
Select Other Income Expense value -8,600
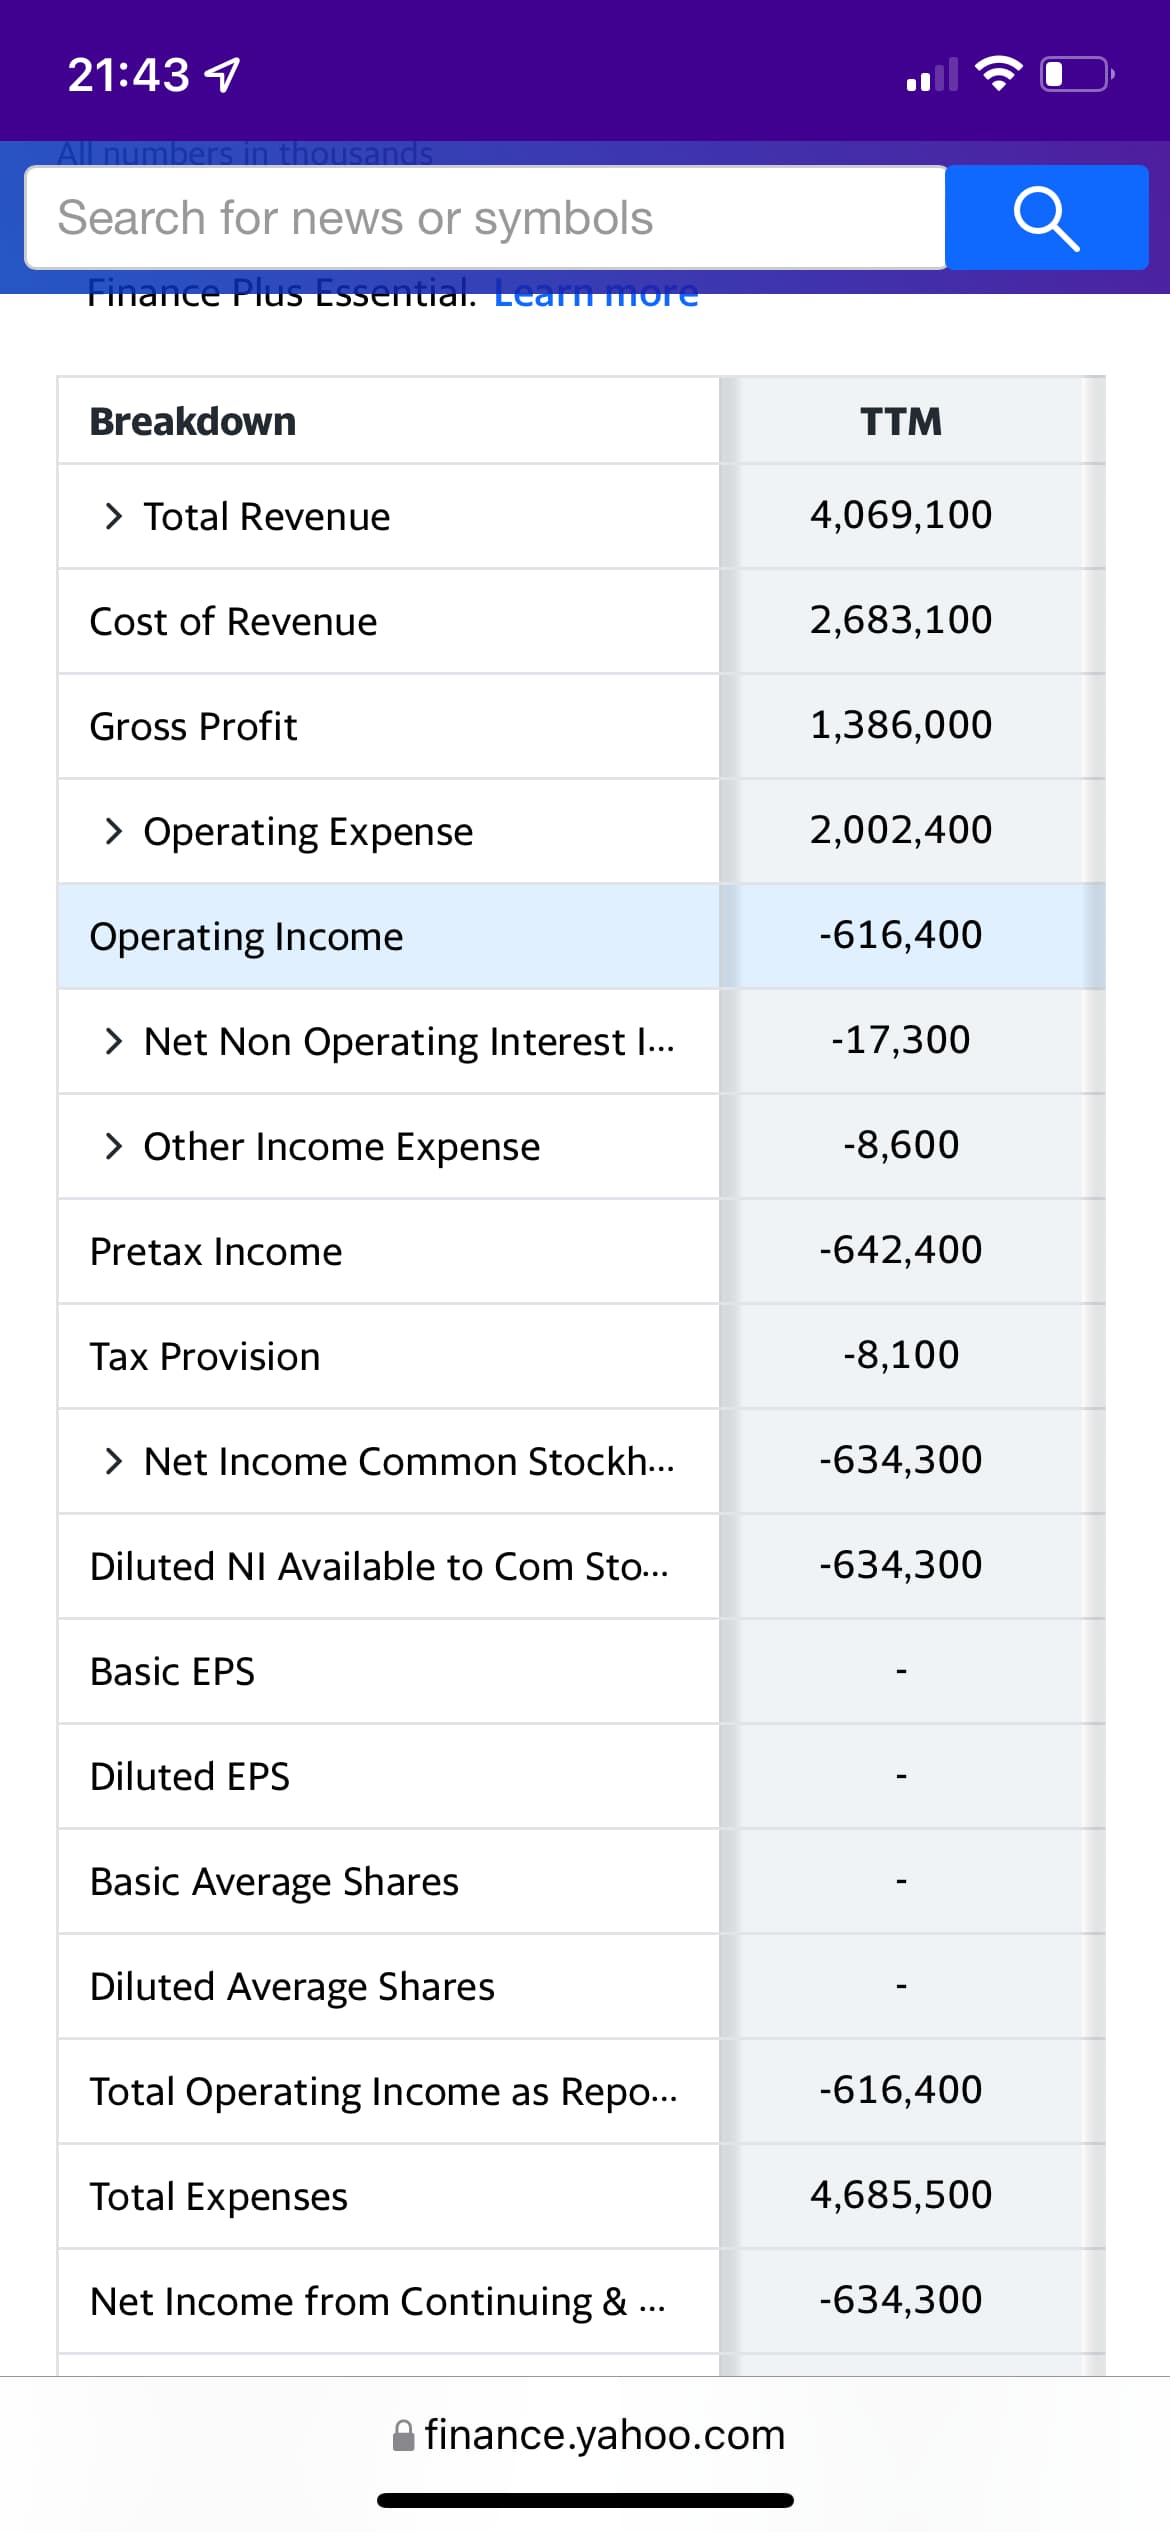point(901,1145)
